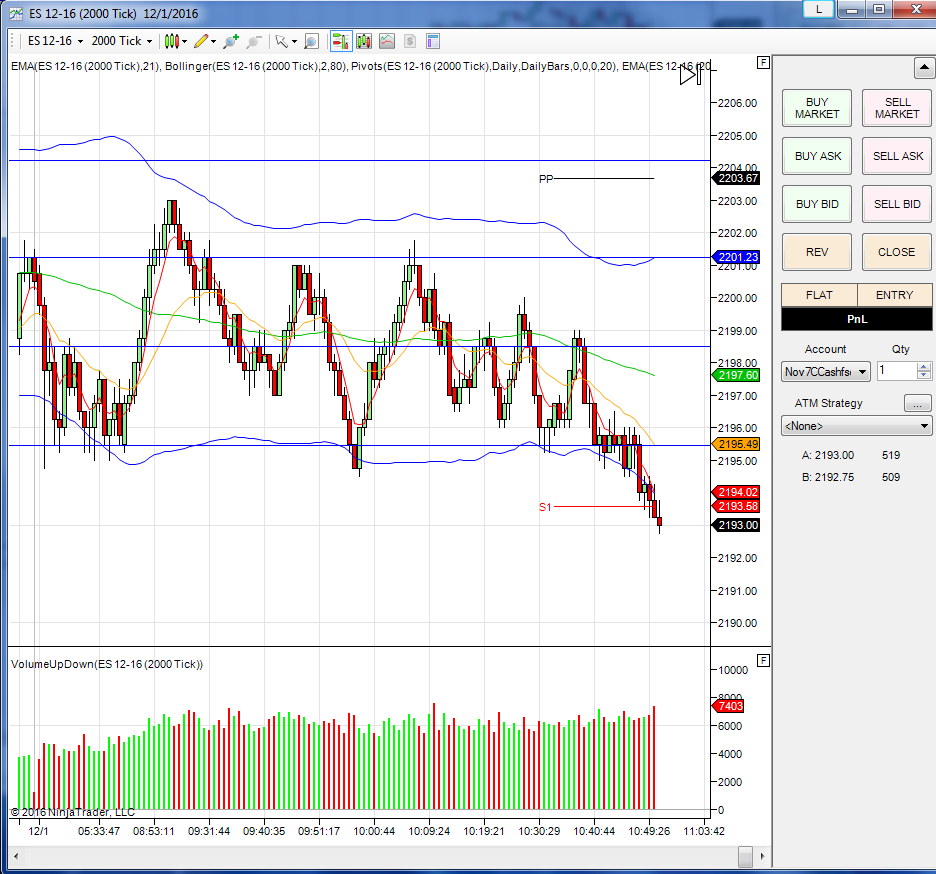Click the horizontal scrollbar left arrow
Screen dimensions: 936x874
(16, 856)
